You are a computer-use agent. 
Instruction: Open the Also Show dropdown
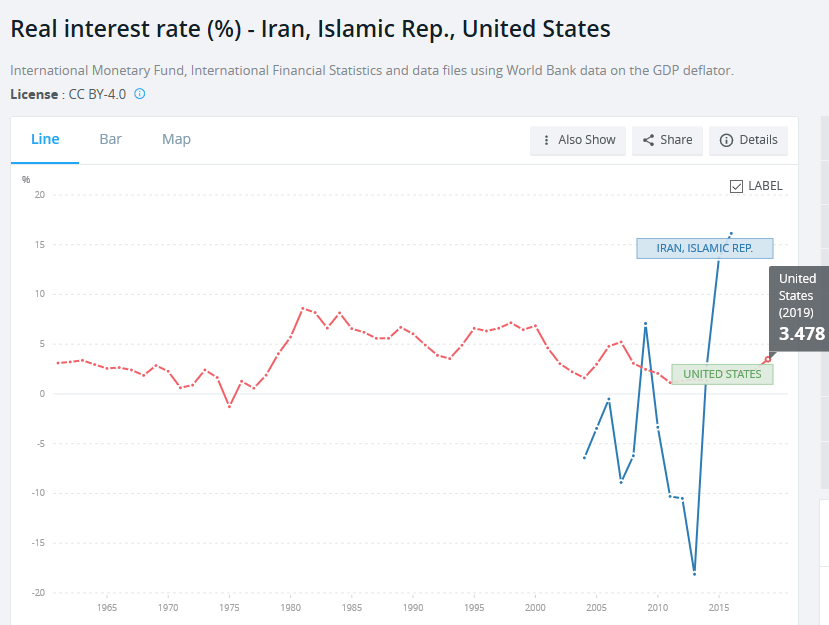(x=578, y=140)
